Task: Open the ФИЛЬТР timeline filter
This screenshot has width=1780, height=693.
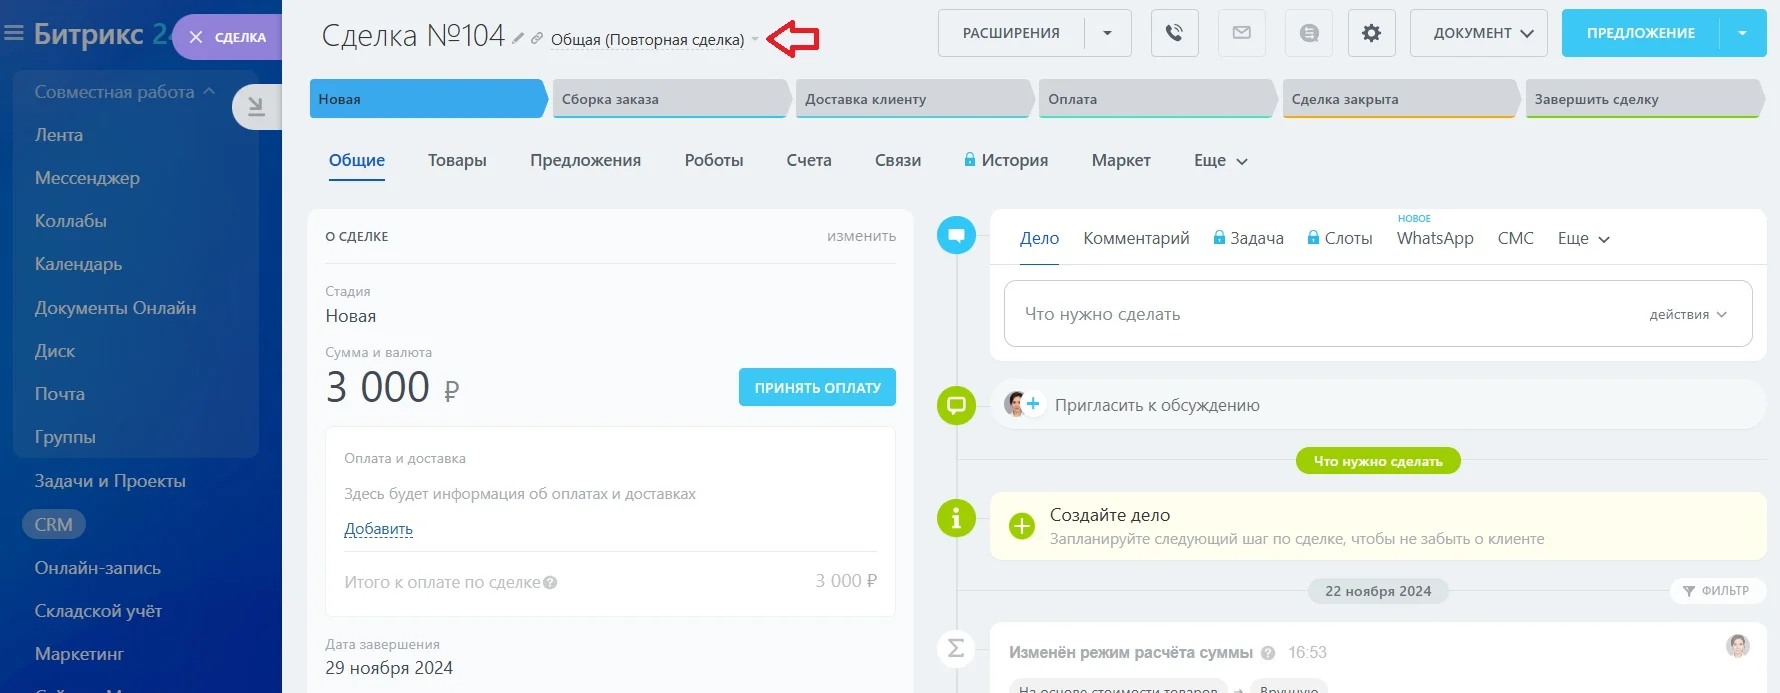Action: [1716, 591]
